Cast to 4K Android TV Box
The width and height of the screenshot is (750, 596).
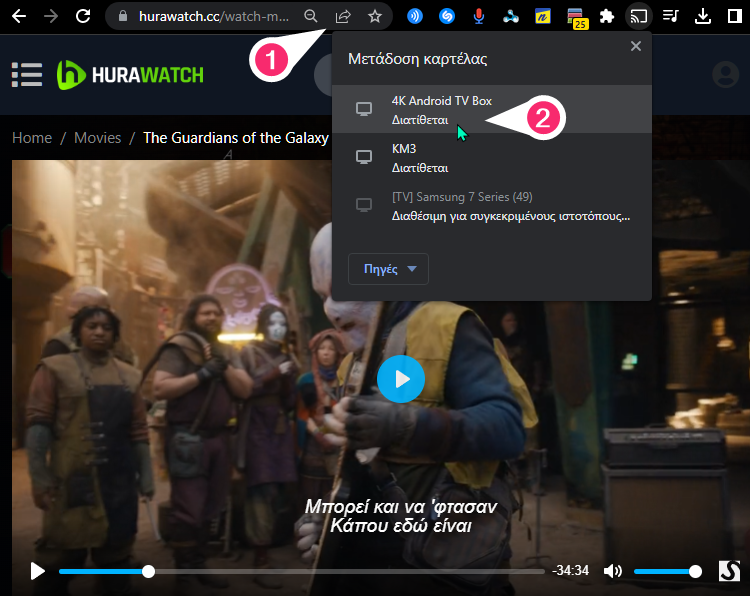click(492, 110)
